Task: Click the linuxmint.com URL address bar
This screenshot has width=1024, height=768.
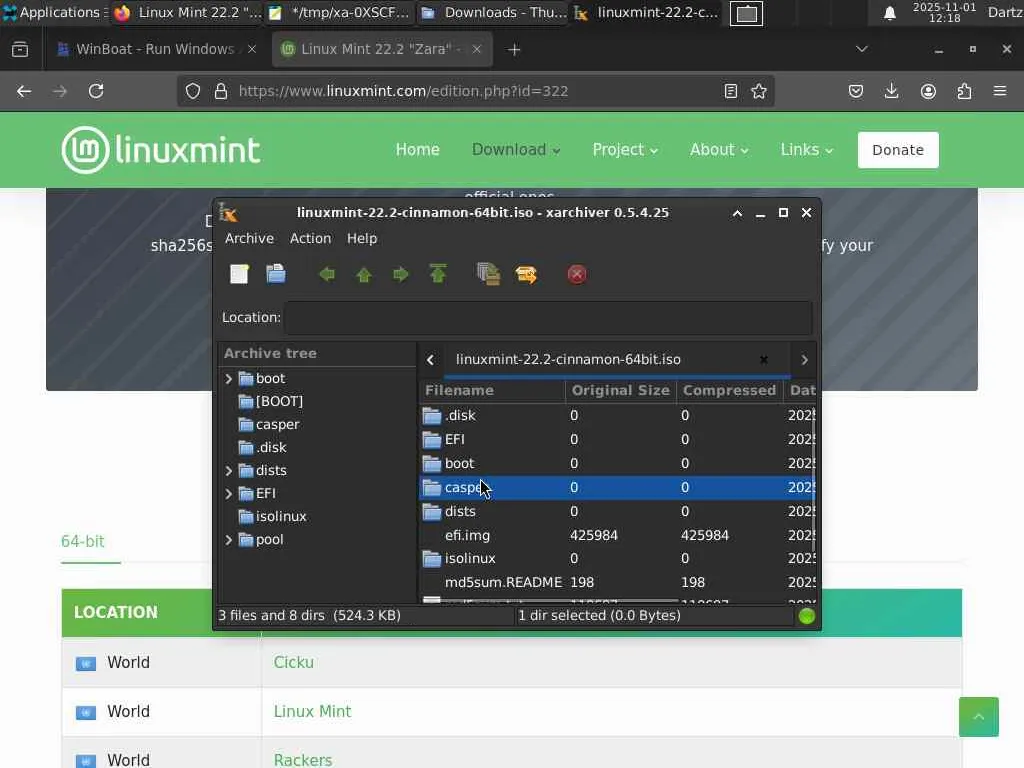Action: [x=477, y=91]
